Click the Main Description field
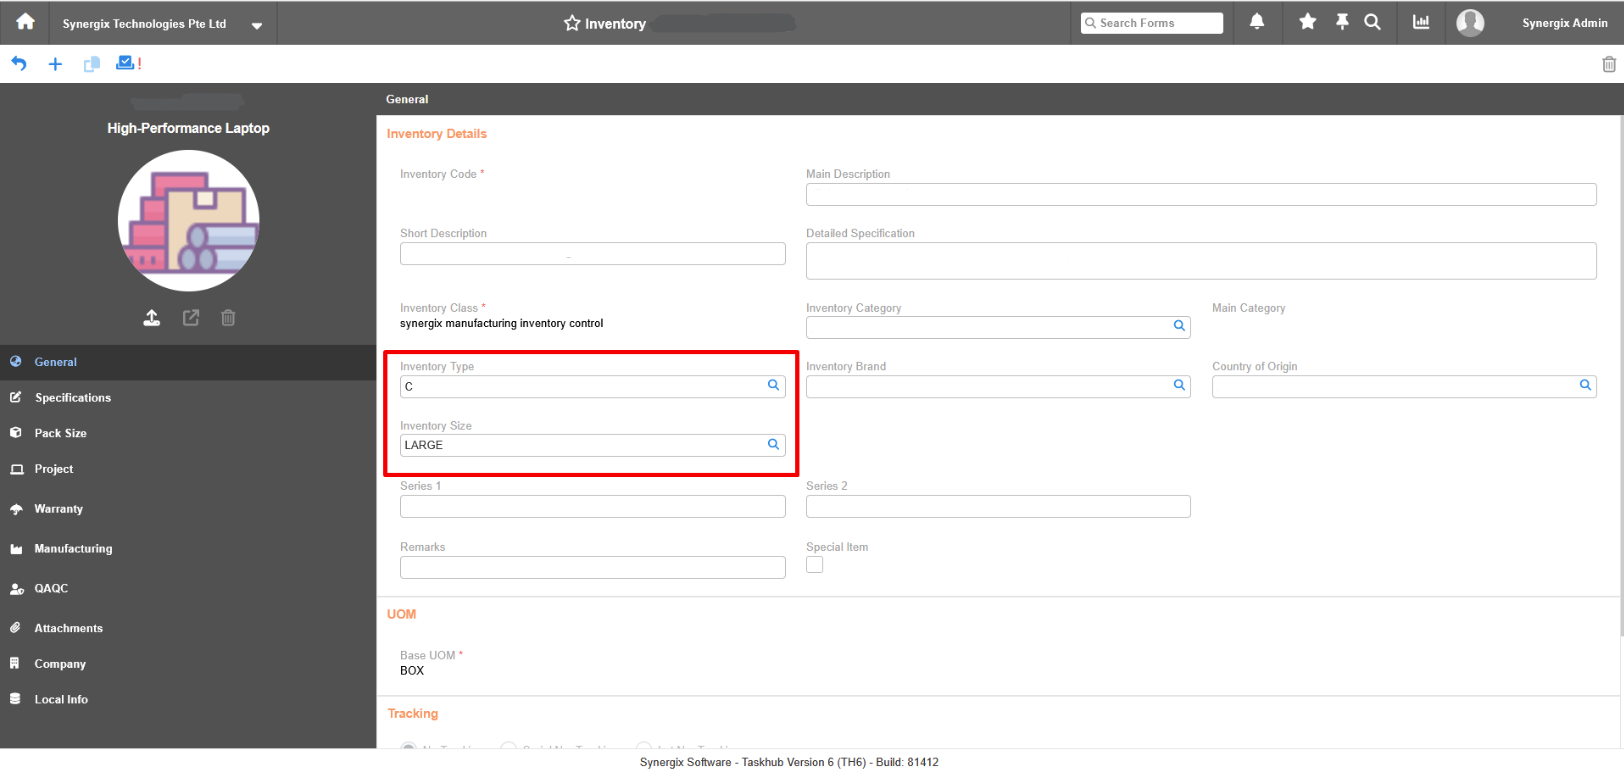1624x775 pixels. click(1201, 195)
